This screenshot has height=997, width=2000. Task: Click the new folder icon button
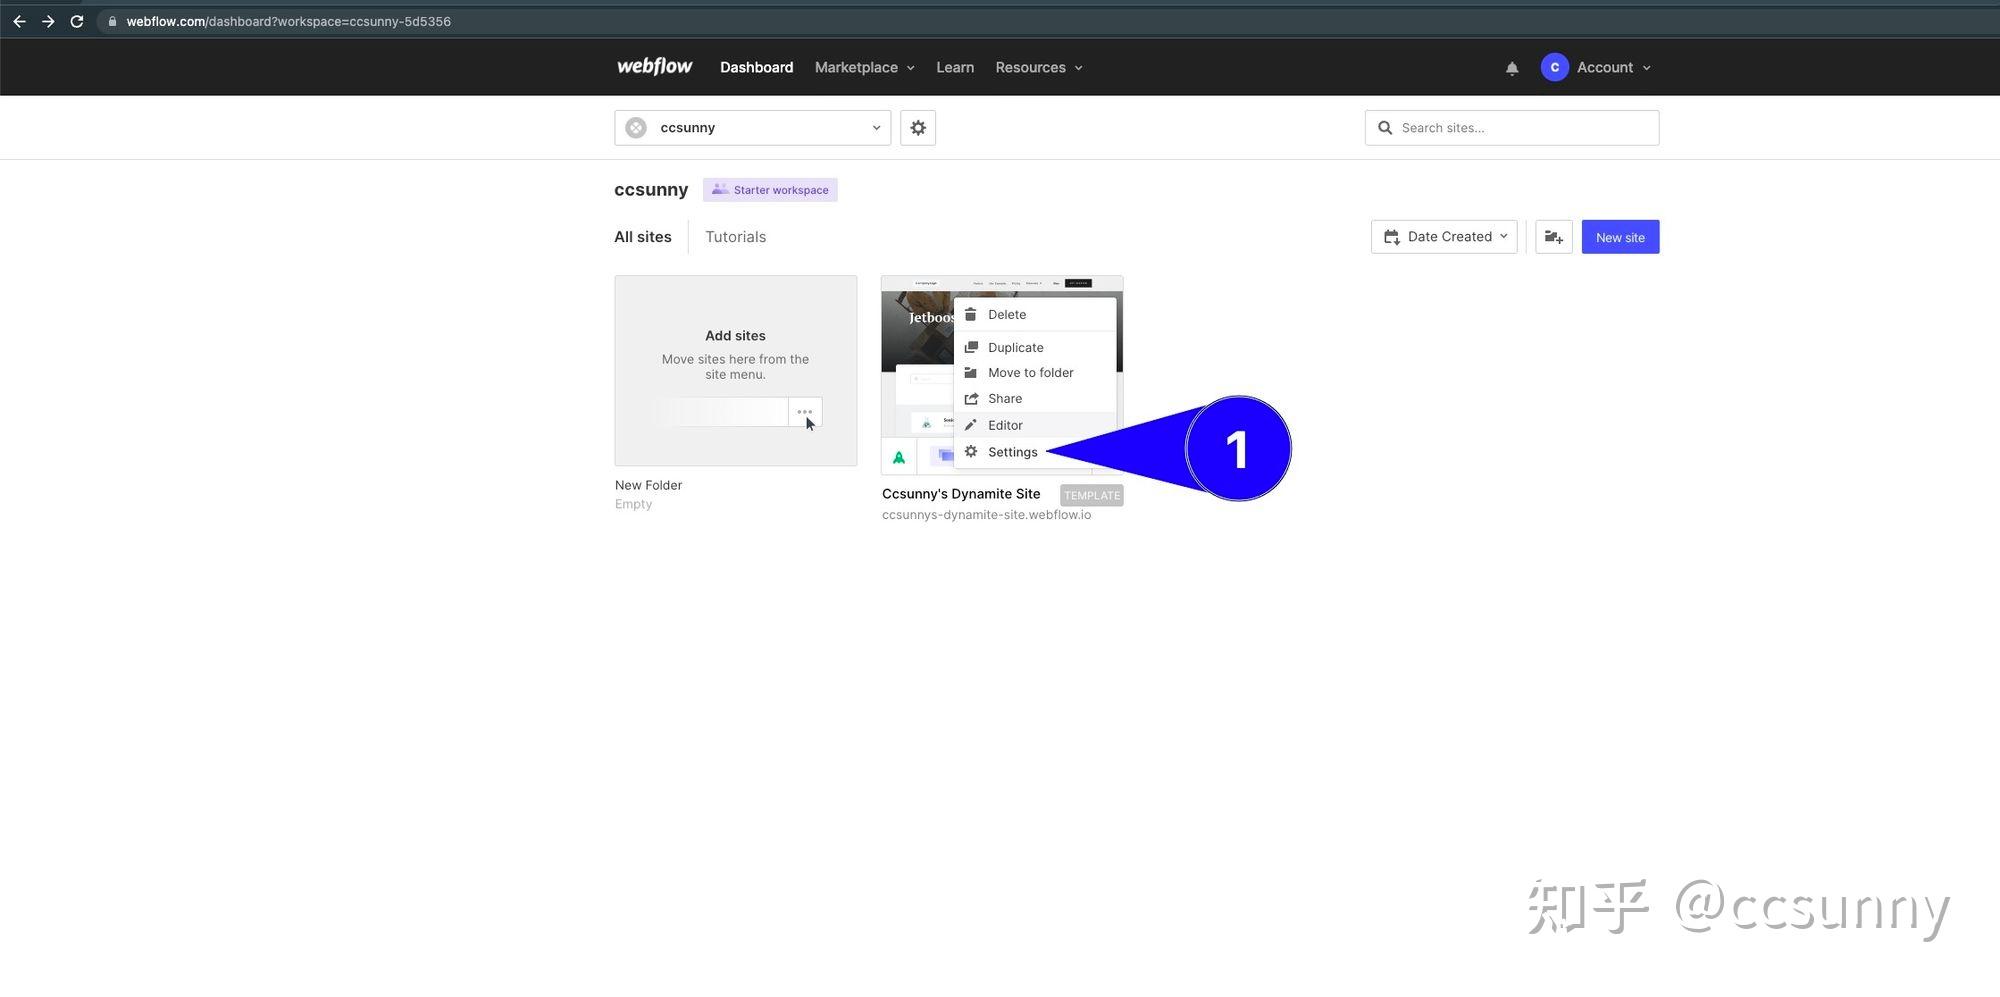pos(1554,237)
